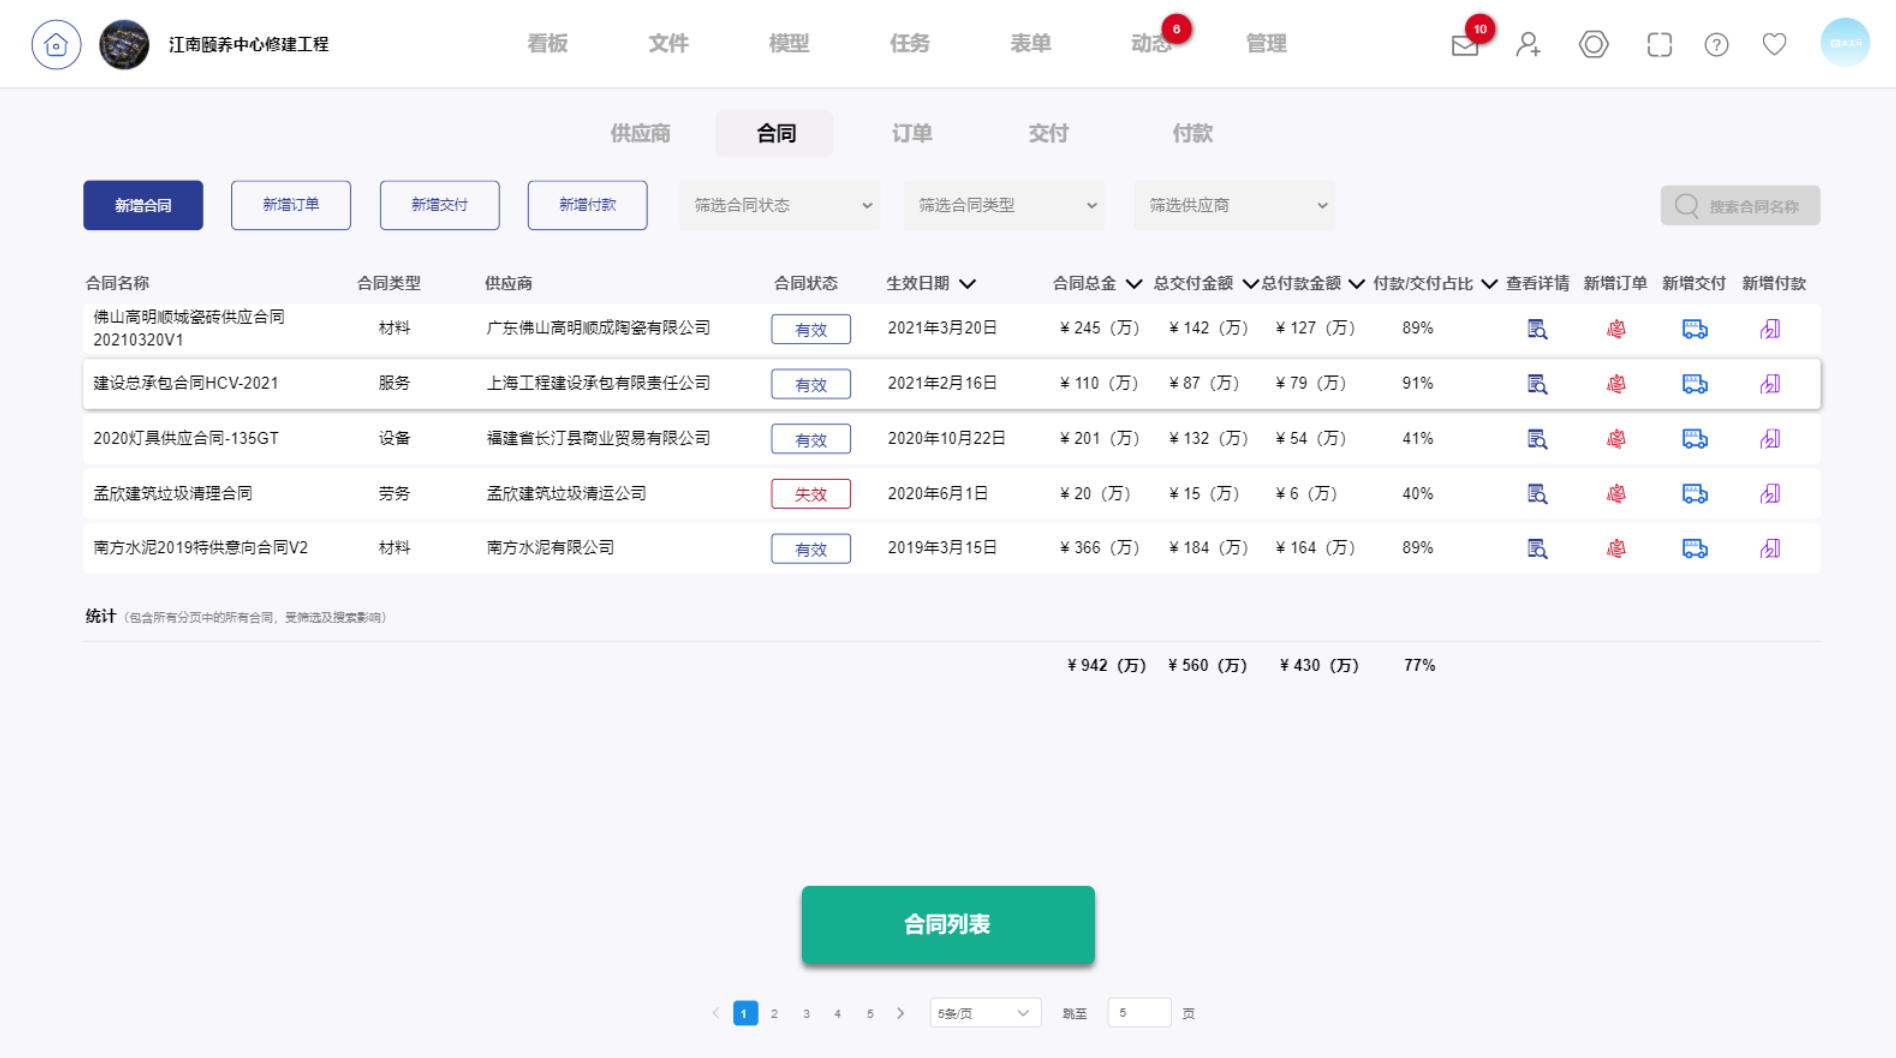This screenshot has width=1896, height=1058.
Task: Click the add user icon
Action: pyautogui.click(x=1527, y=45)
